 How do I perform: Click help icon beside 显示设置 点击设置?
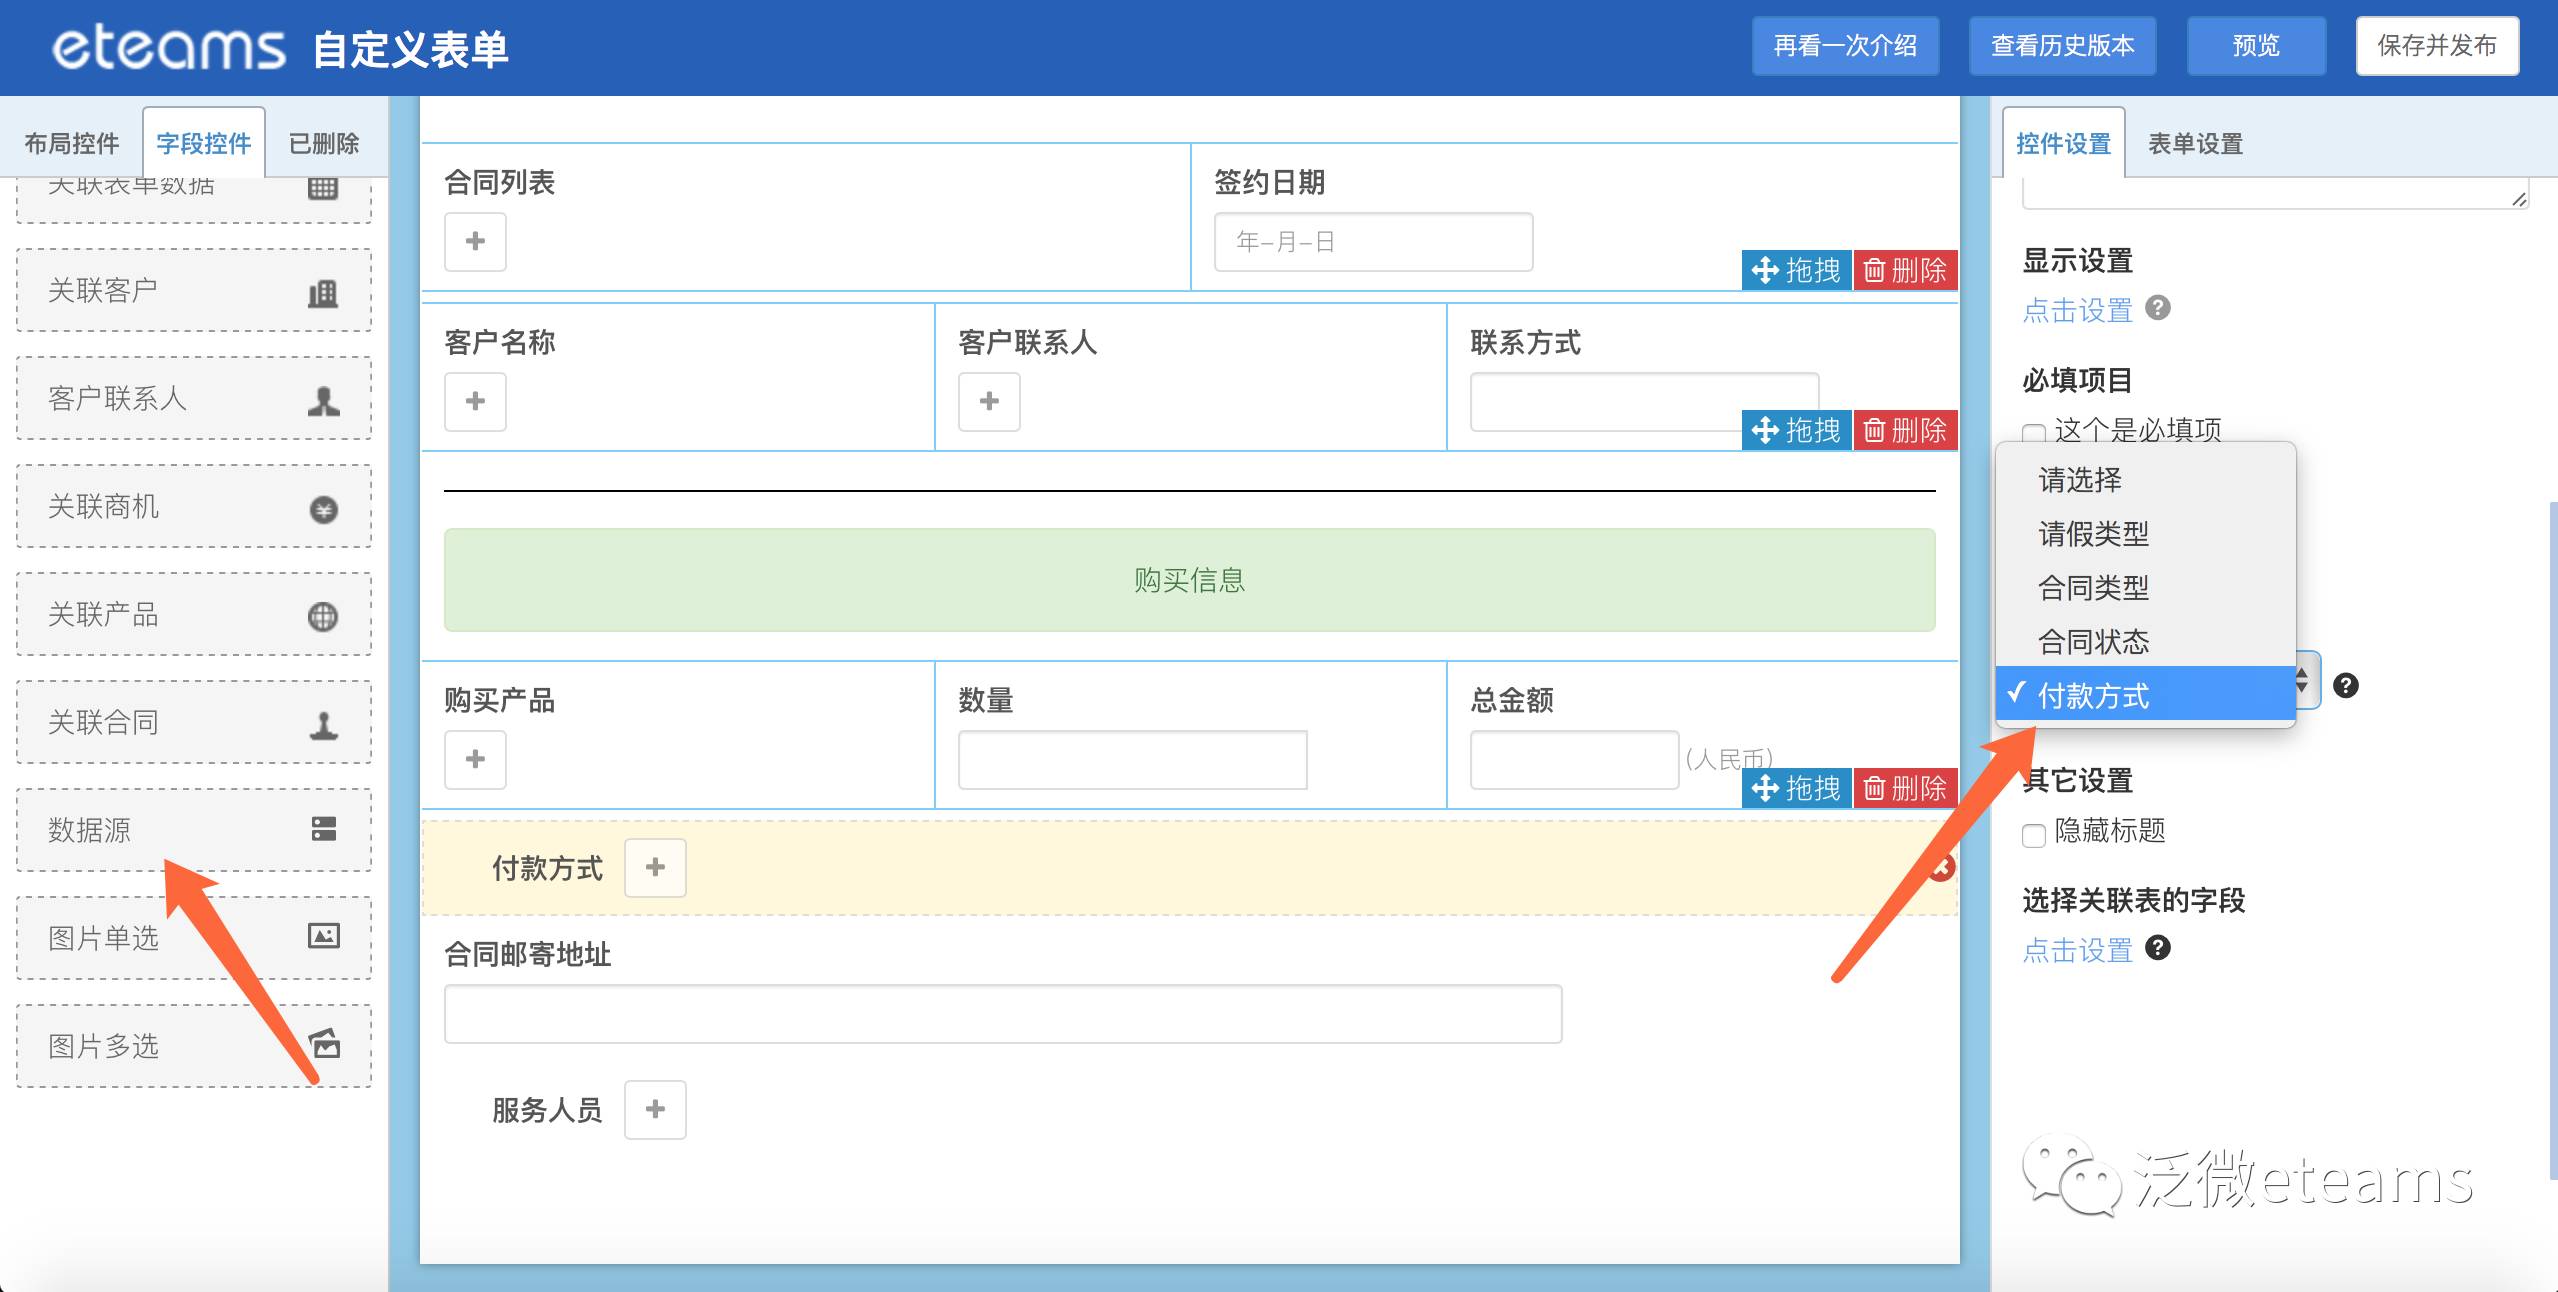[x=2158, y=308]
